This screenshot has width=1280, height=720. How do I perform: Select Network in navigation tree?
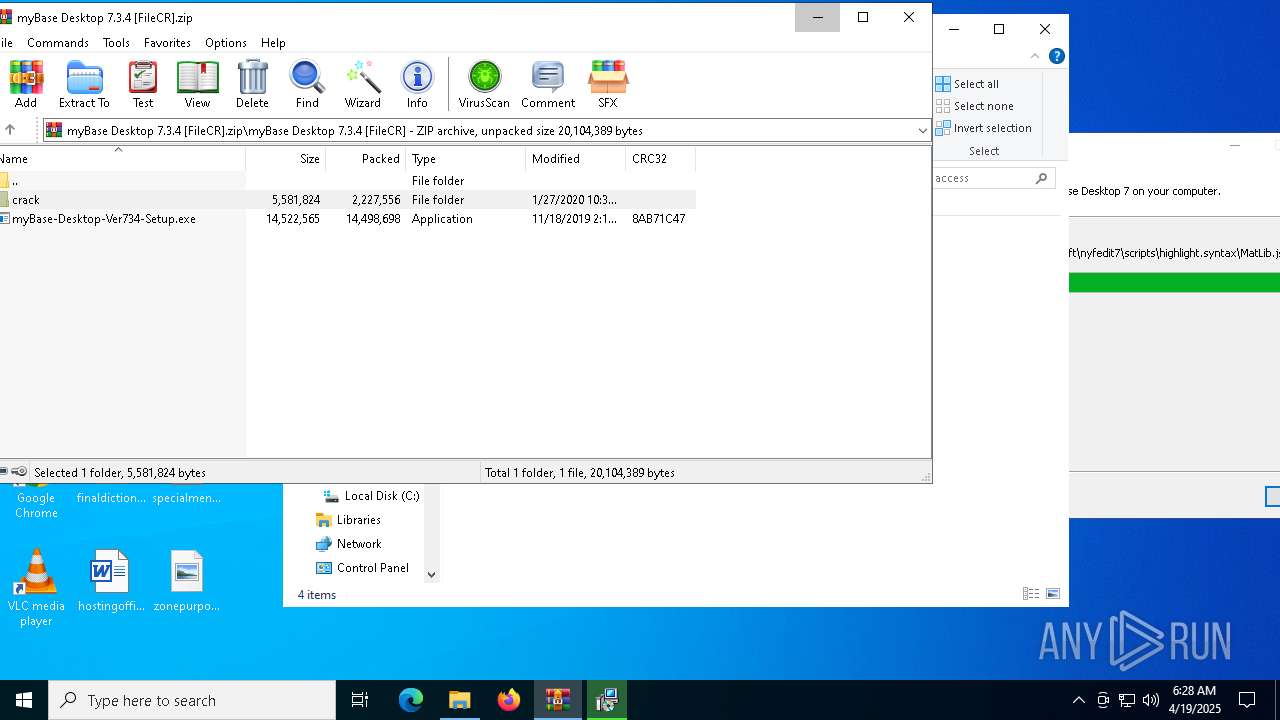pos(348,544)
